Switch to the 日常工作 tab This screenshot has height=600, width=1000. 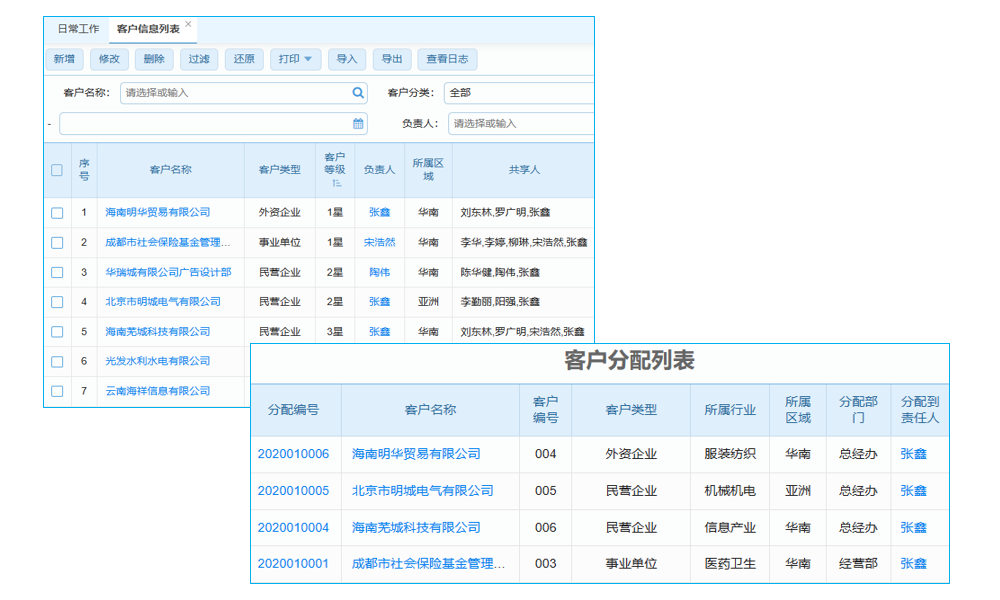(x=78, y=29)
